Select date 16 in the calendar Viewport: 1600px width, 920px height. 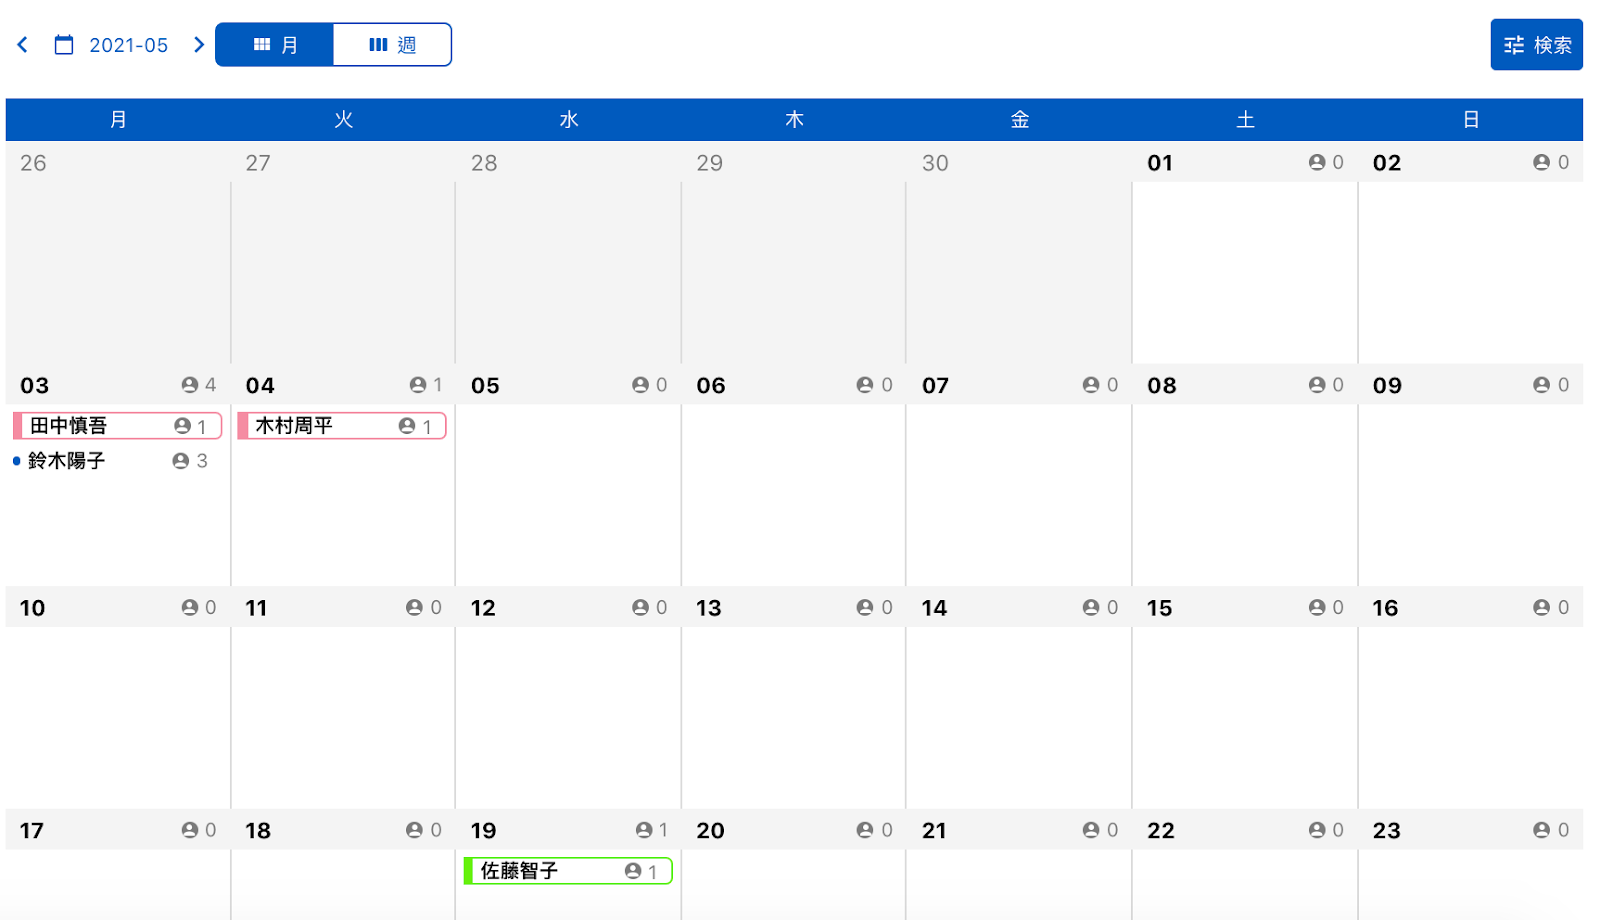[1385, 608]
